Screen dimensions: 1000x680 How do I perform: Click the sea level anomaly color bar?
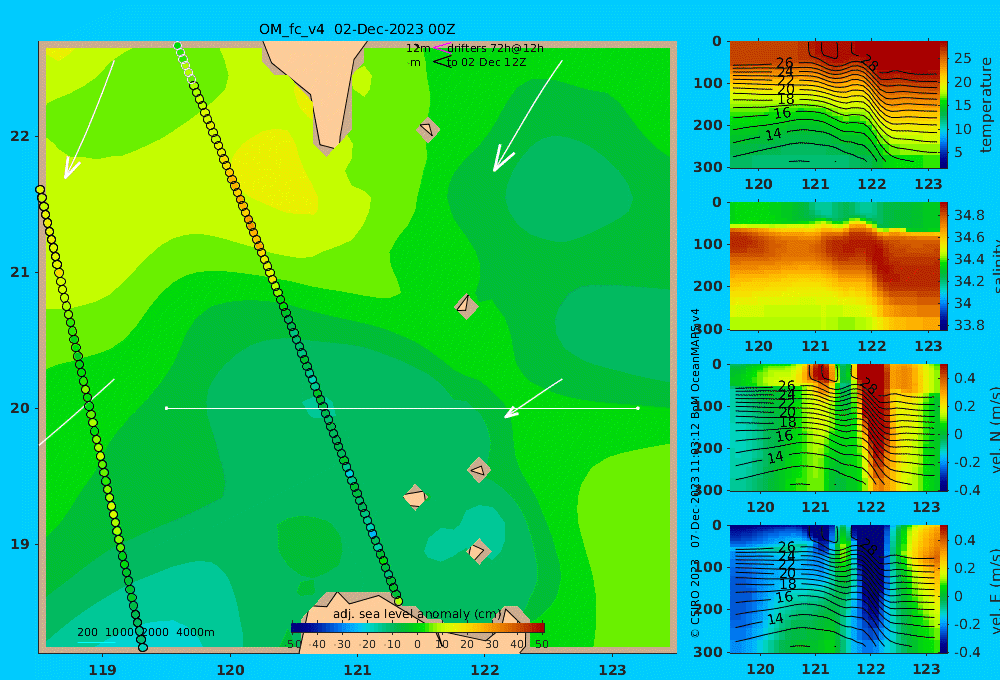[418, 628]
